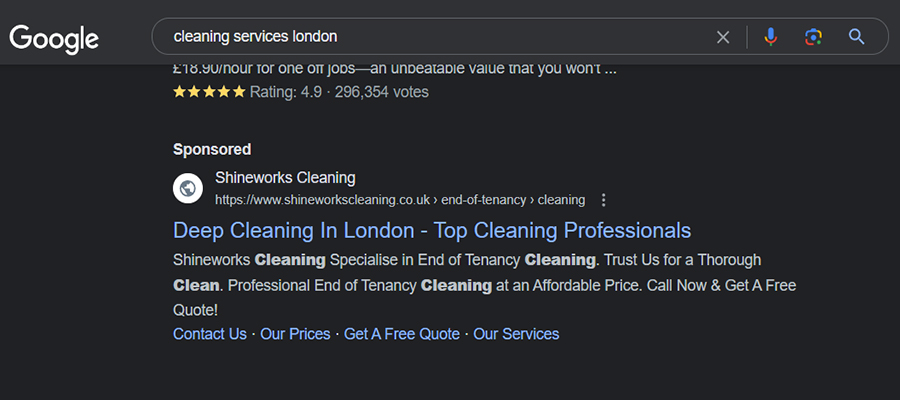The height and width of the screenshot is (400, 900).
Task: Open the Our Prices sitelink
Action: click(295, 334)
